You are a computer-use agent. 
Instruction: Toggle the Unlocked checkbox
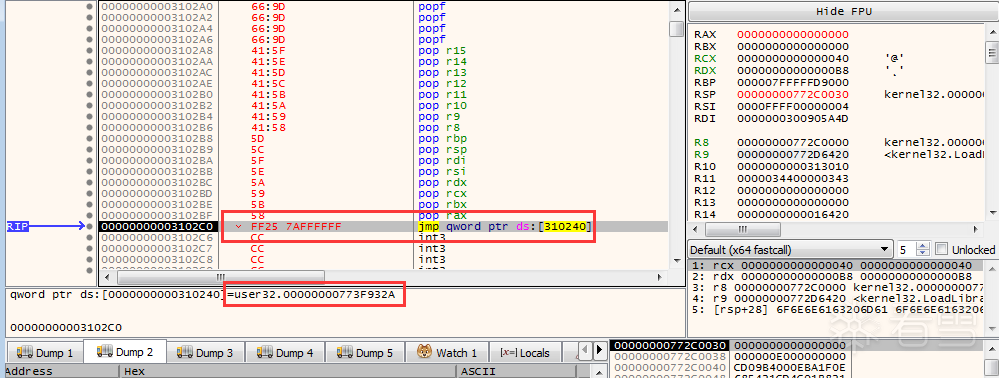click(942, 249)
